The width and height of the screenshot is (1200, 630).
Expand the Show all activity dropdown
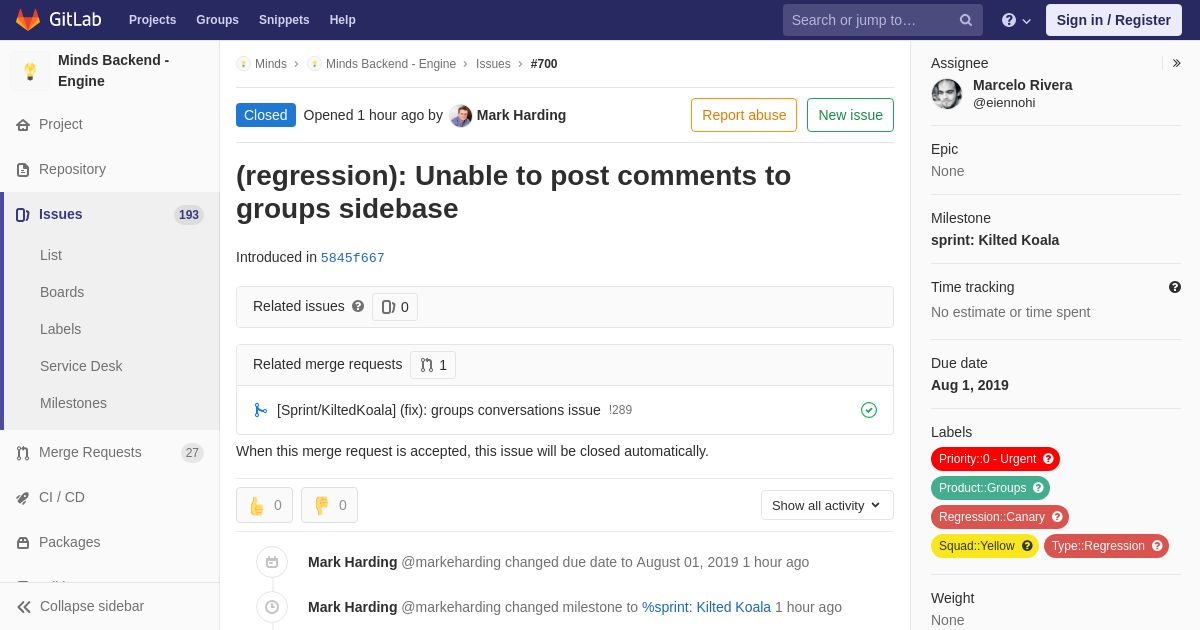tap(827, 505)
